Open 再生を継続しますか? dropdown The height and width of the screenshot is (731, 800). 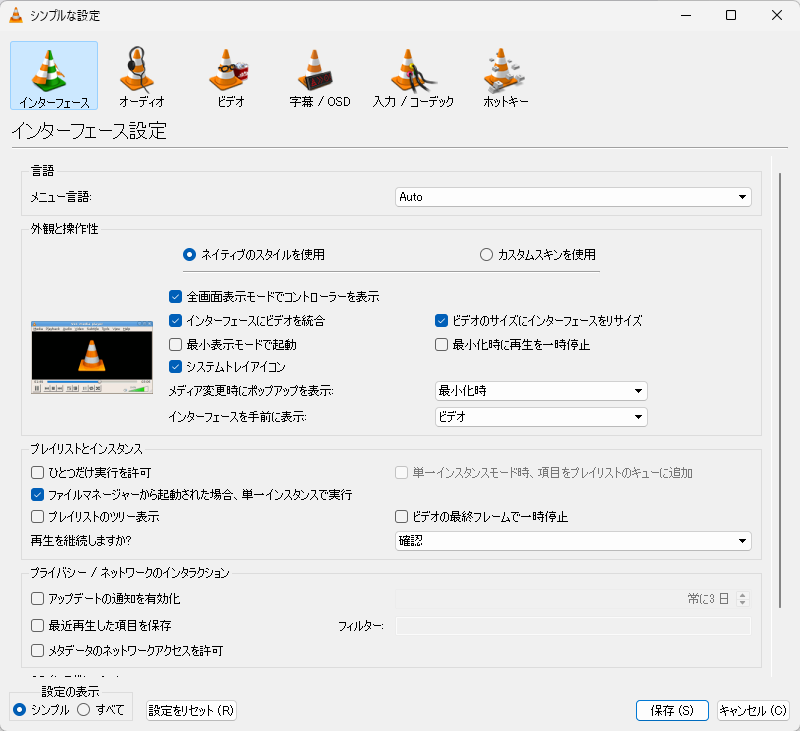click(573, 541)
